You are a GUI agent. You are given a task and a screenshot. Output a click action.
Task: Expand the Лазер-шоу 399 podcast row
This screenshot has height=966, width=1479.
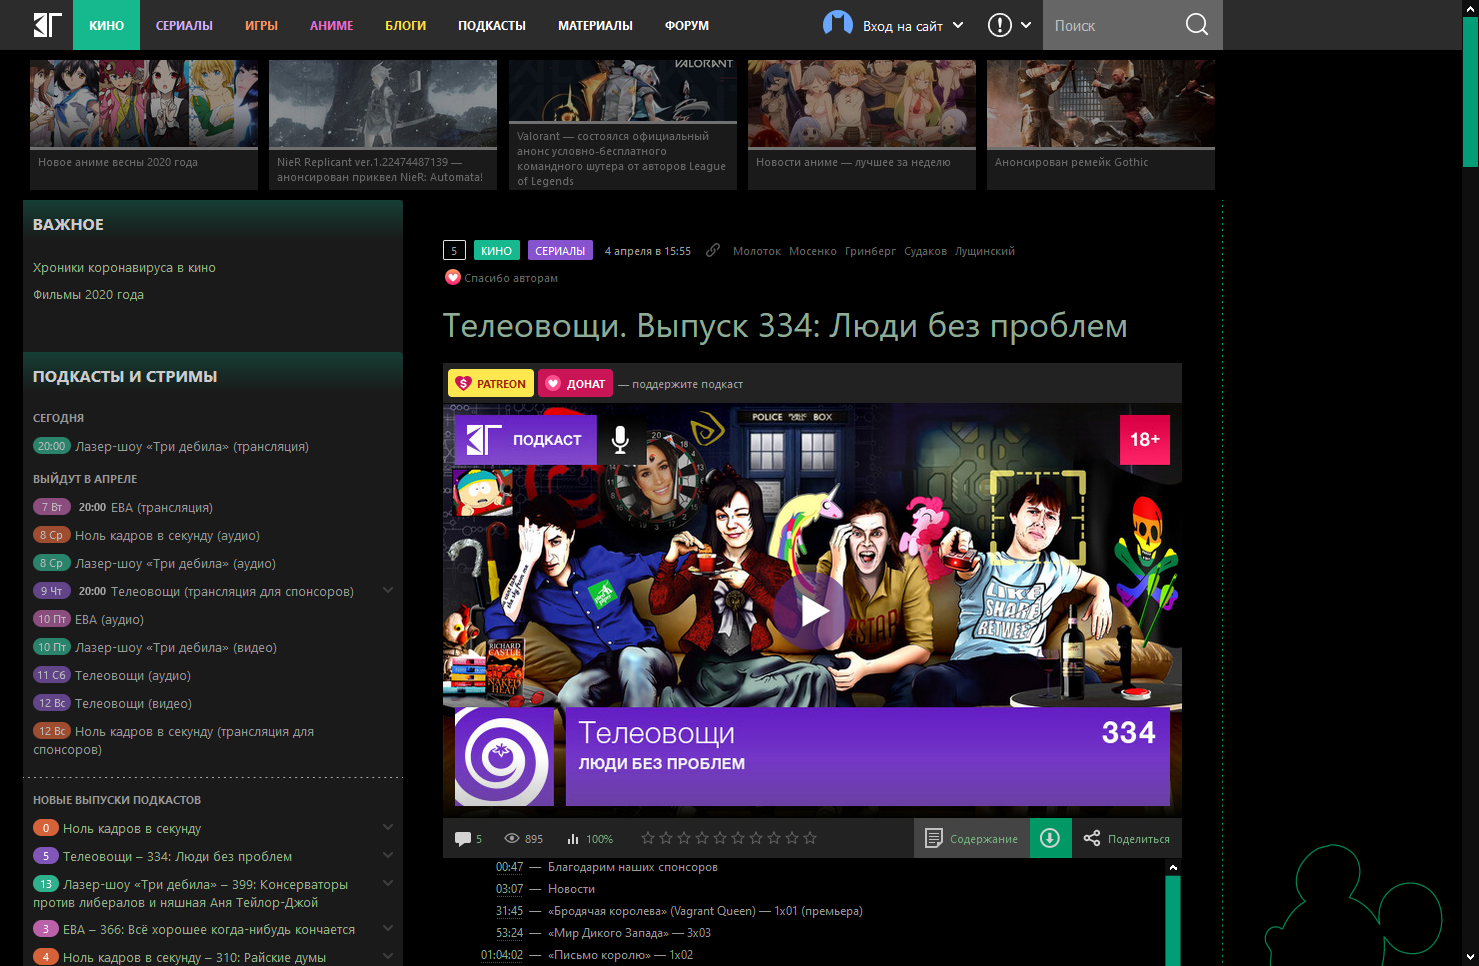[x=388, y=884]
